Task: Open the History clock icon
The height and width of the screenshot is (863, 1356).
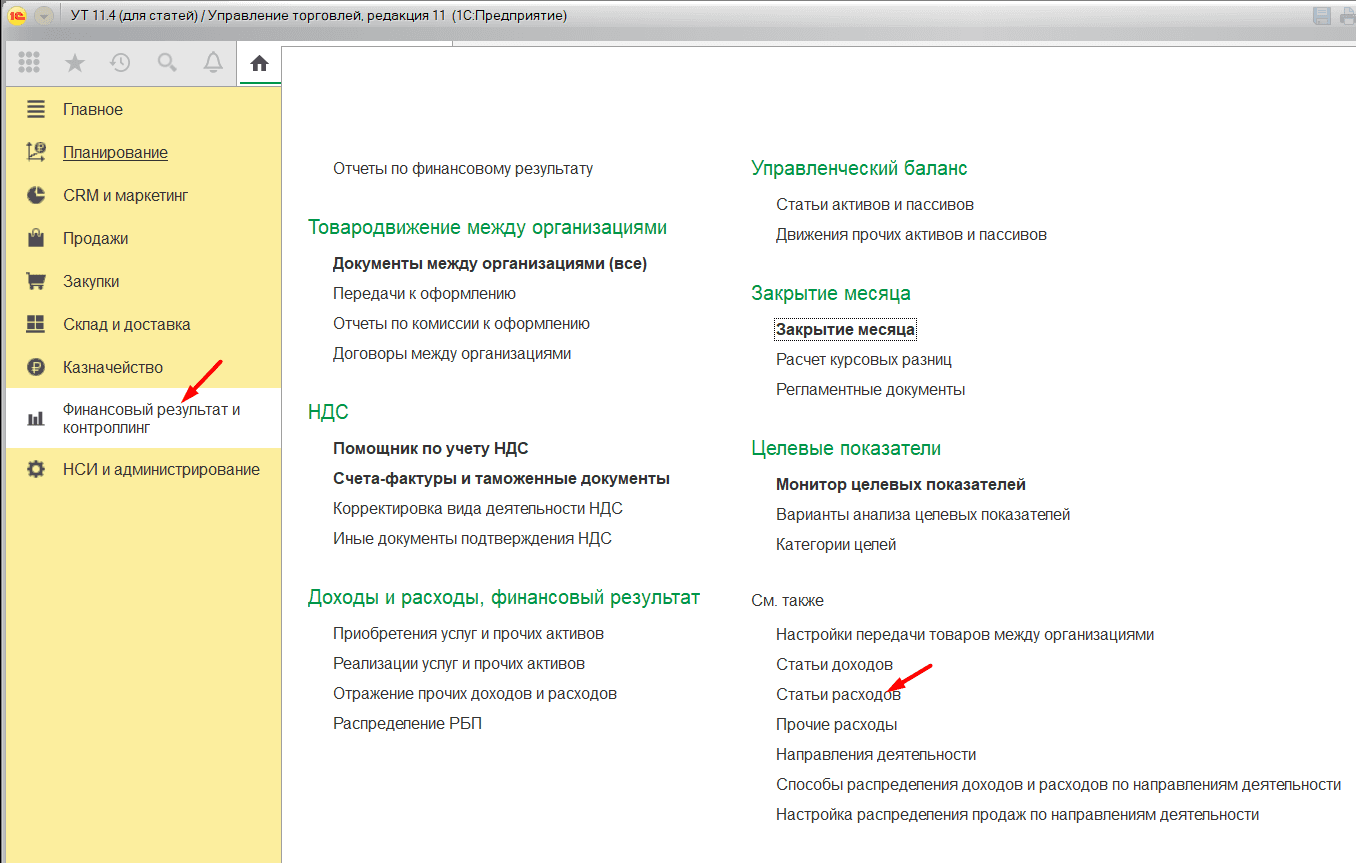Action: pyautogui.click(x=120, y=63)
